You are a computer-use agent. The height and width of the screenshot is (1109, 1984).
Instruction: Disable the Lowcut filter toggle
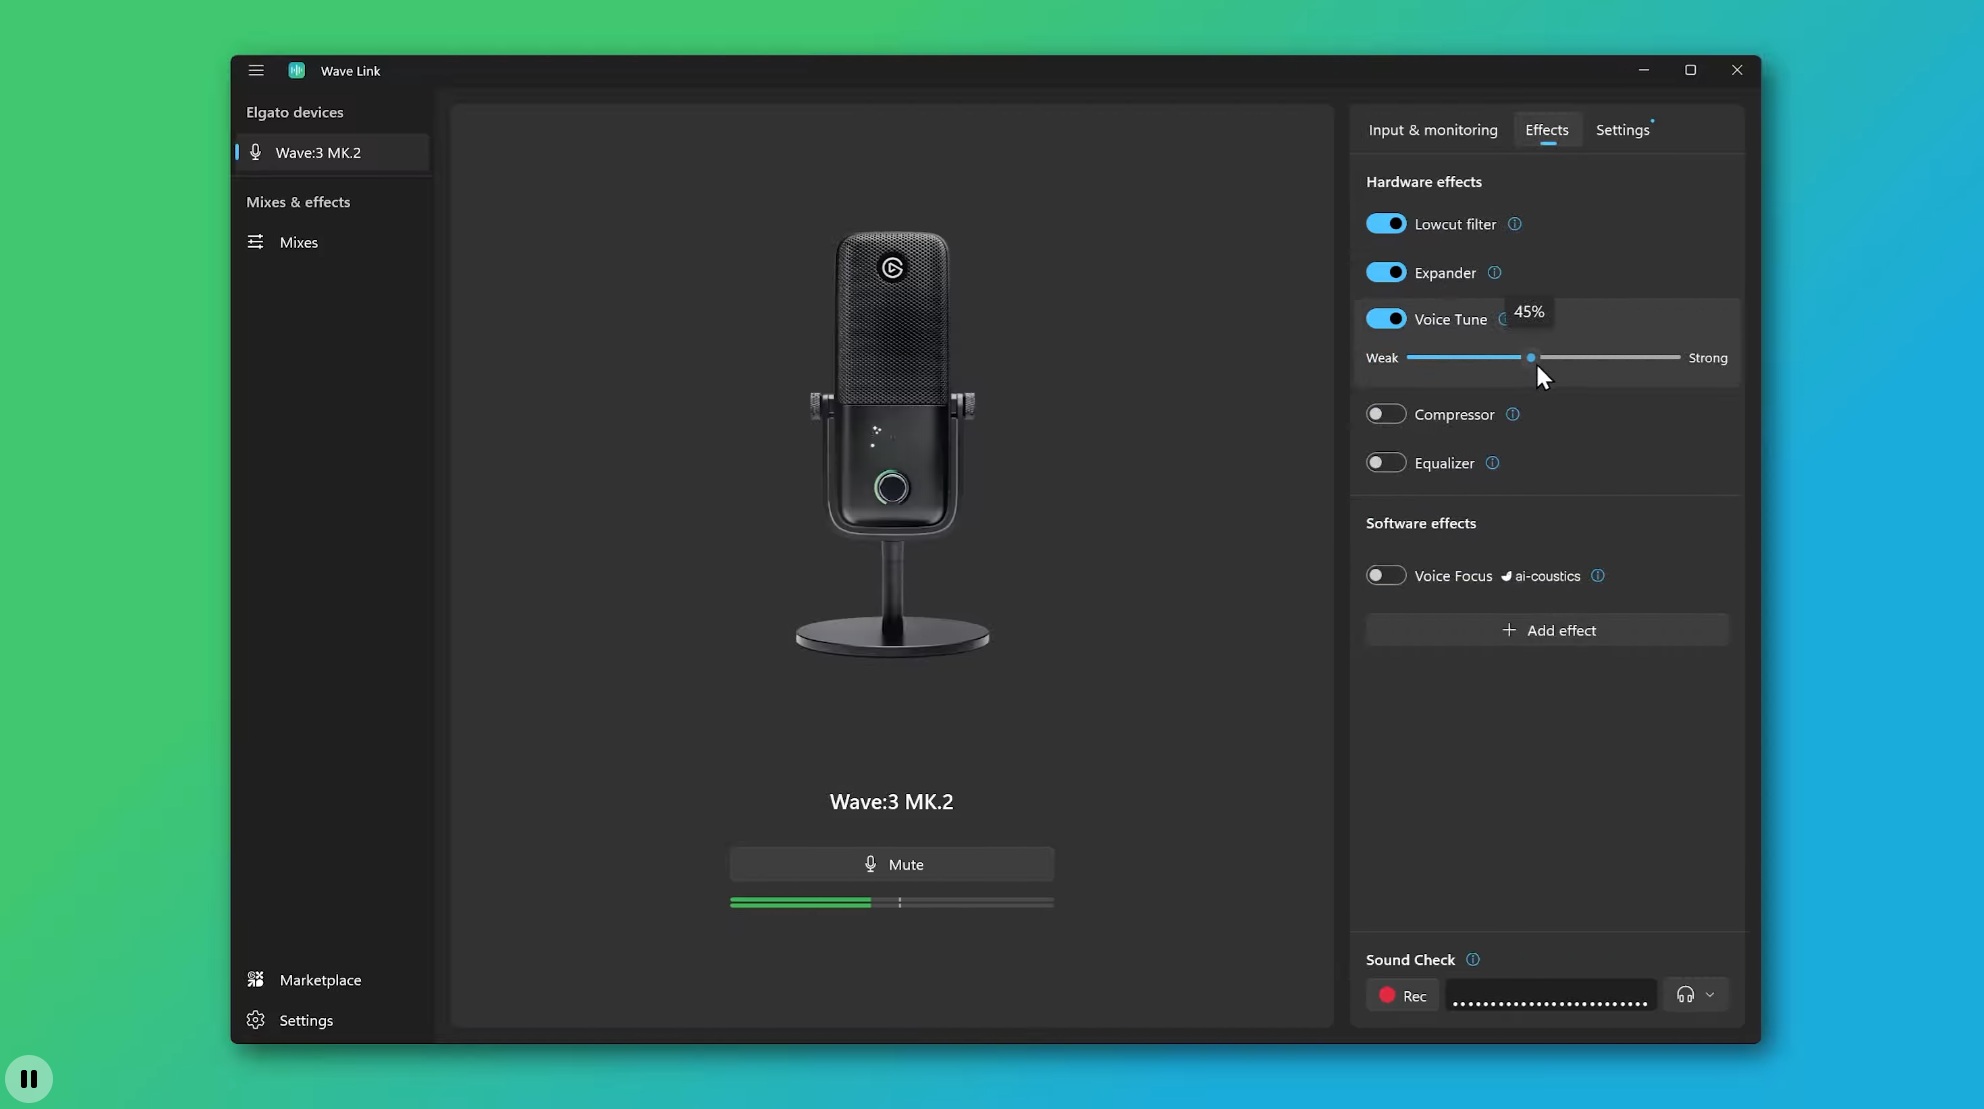click(1386, 224)
